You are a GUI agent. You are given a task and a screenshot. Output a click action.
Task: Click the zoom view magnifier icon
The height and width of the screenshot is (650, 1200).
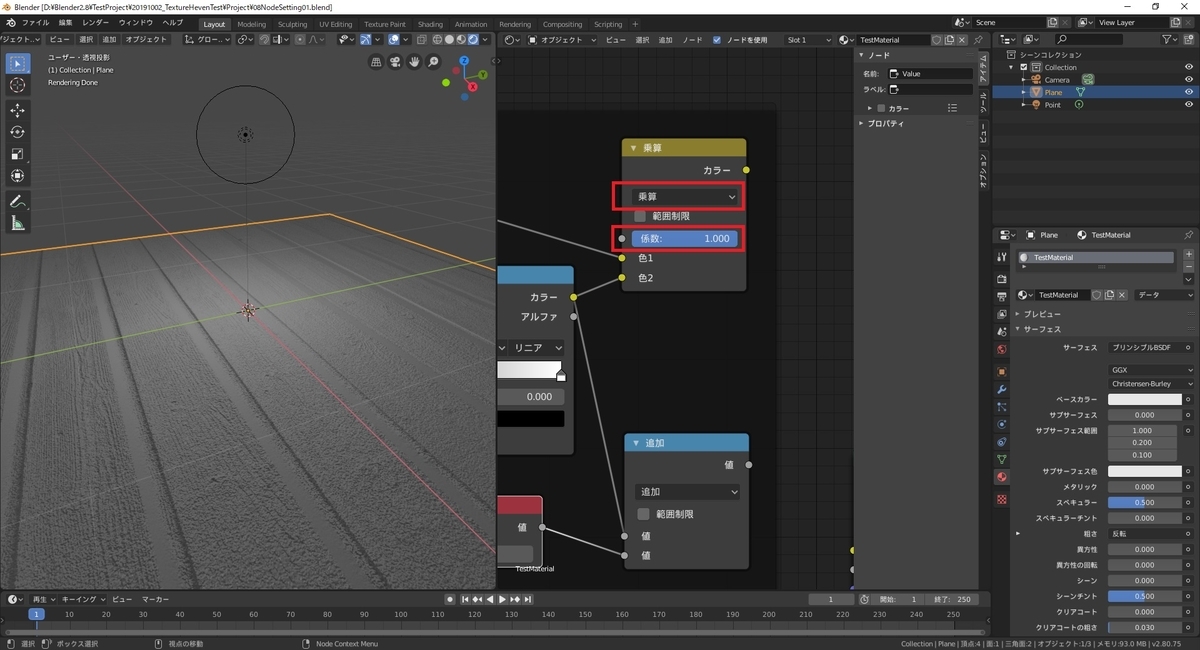(433, 62)
